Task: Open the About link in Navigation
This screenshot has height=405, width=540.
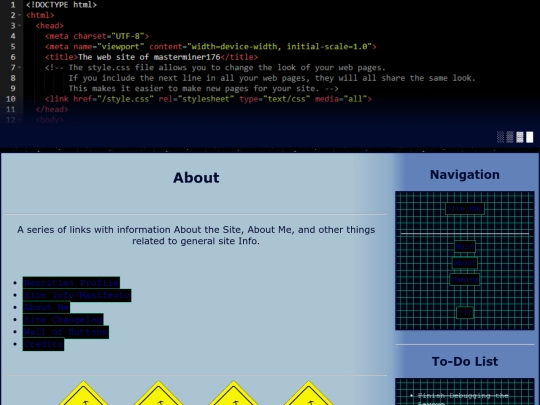Action: (465, 263)
